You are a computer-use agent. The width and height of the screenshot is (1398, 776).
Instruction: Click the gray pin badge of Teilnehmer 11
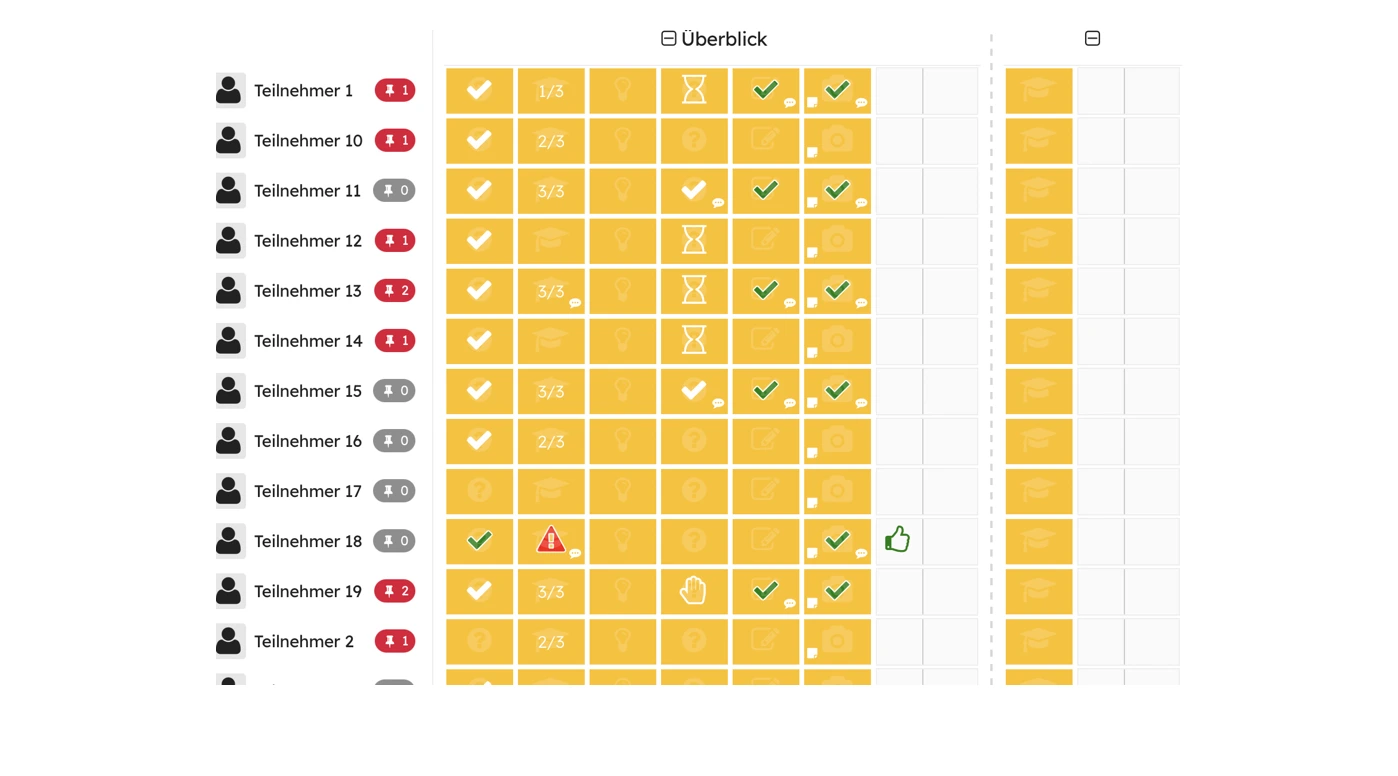pos(394,191)
